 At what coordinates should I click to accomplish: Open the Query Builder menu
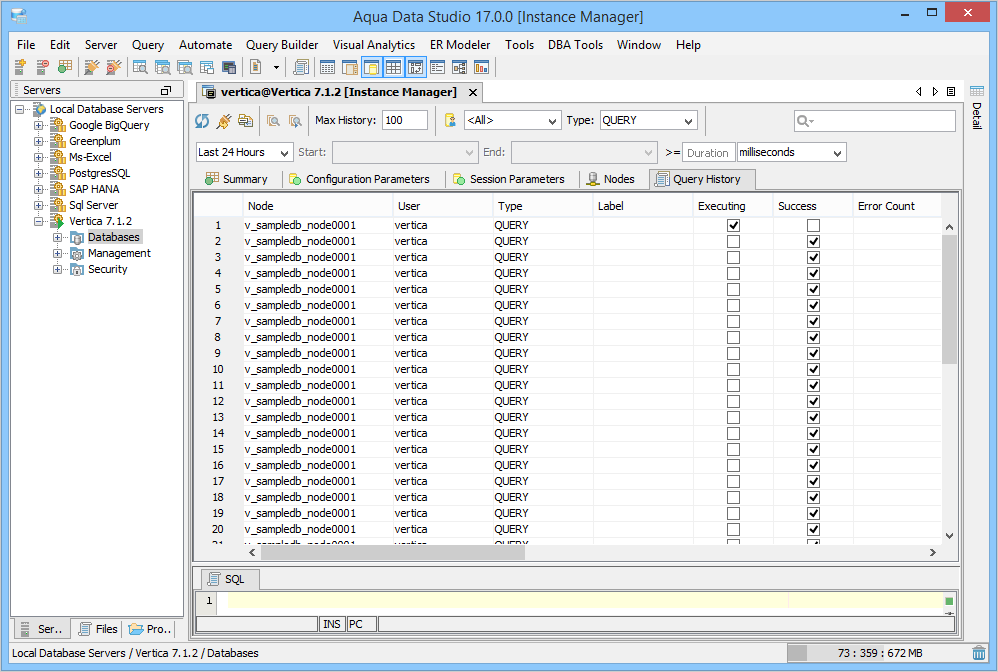282,45
